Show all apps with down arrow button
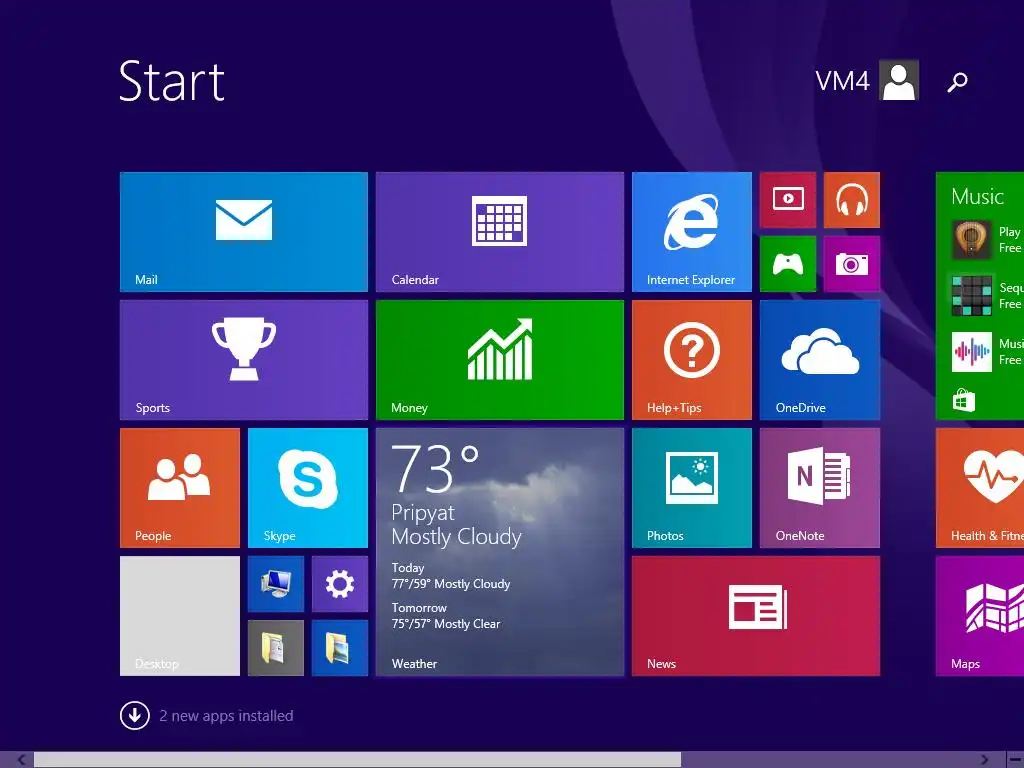 coord(135,716)
